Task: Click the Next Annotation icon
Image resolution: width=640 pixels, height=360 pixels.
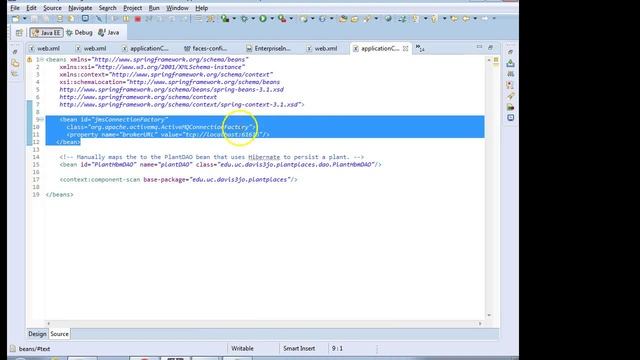Action: (x=416, y=19)
